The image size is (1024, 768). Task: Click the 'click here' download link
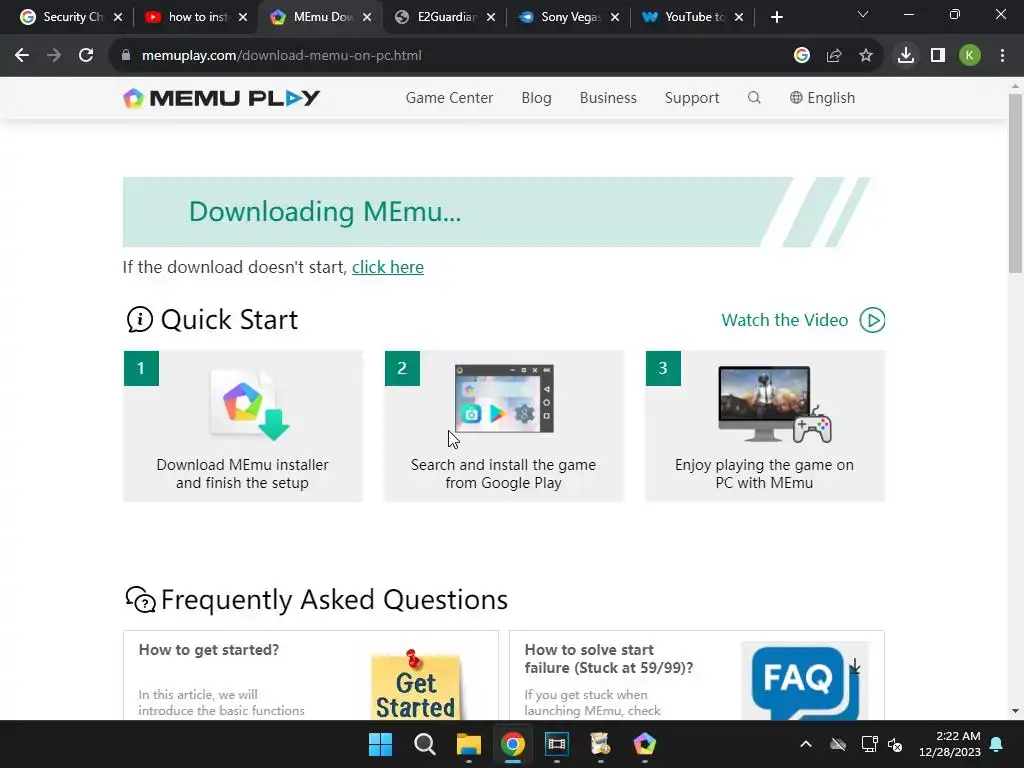coord(388,267)
